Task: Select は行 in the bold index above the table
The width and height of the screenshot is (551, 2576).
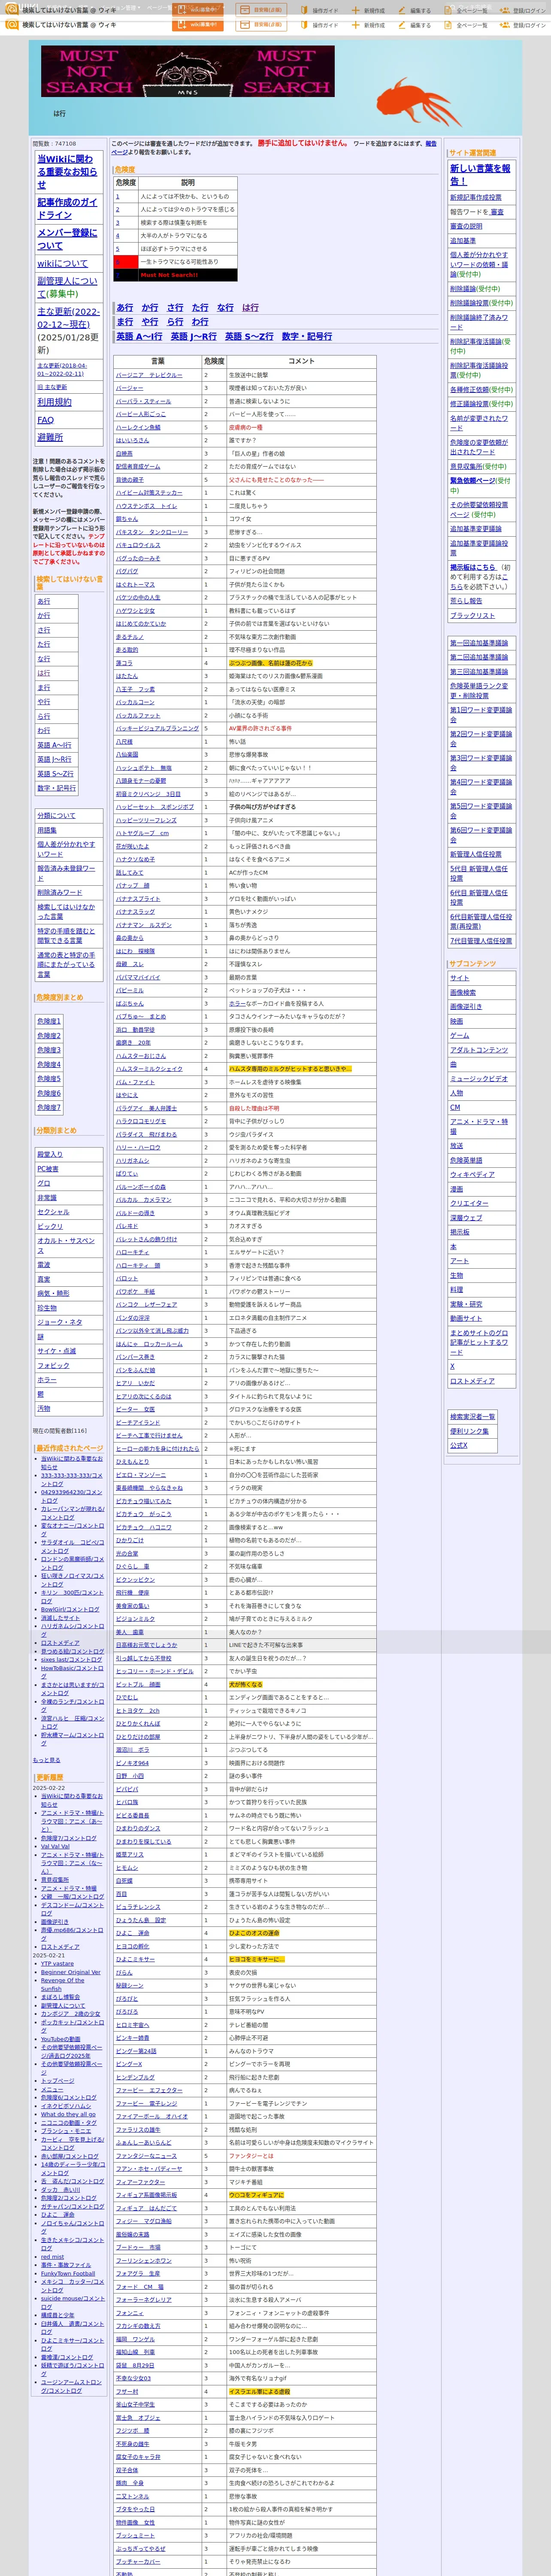Action: pyautogui.click(x=250, y=308)
